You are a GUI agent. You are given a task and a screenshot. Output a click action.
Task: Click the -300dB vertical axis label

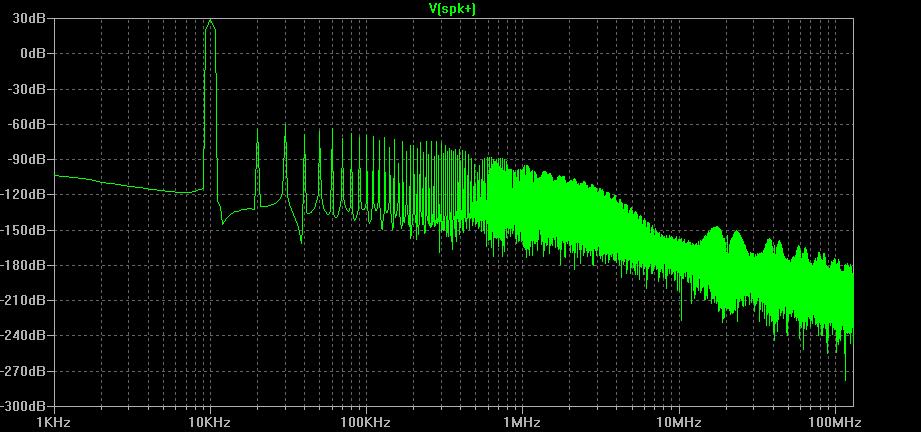(23, 407)
